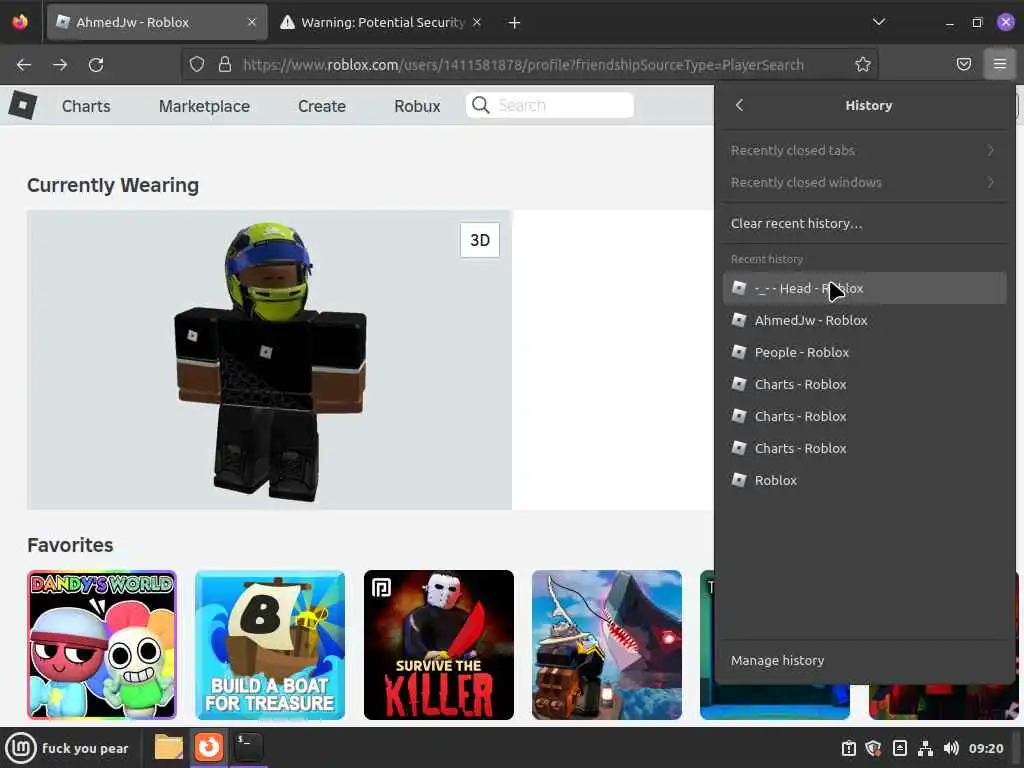Reload the current page

point(96,65)
